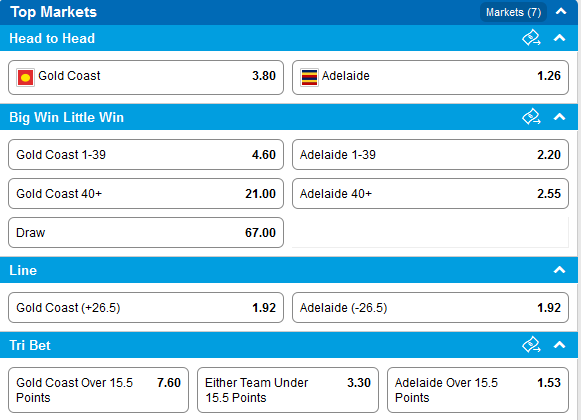Screen dimensions: 581x420
Task: Click the Adelaide team logo
Action: pos(309,77)
